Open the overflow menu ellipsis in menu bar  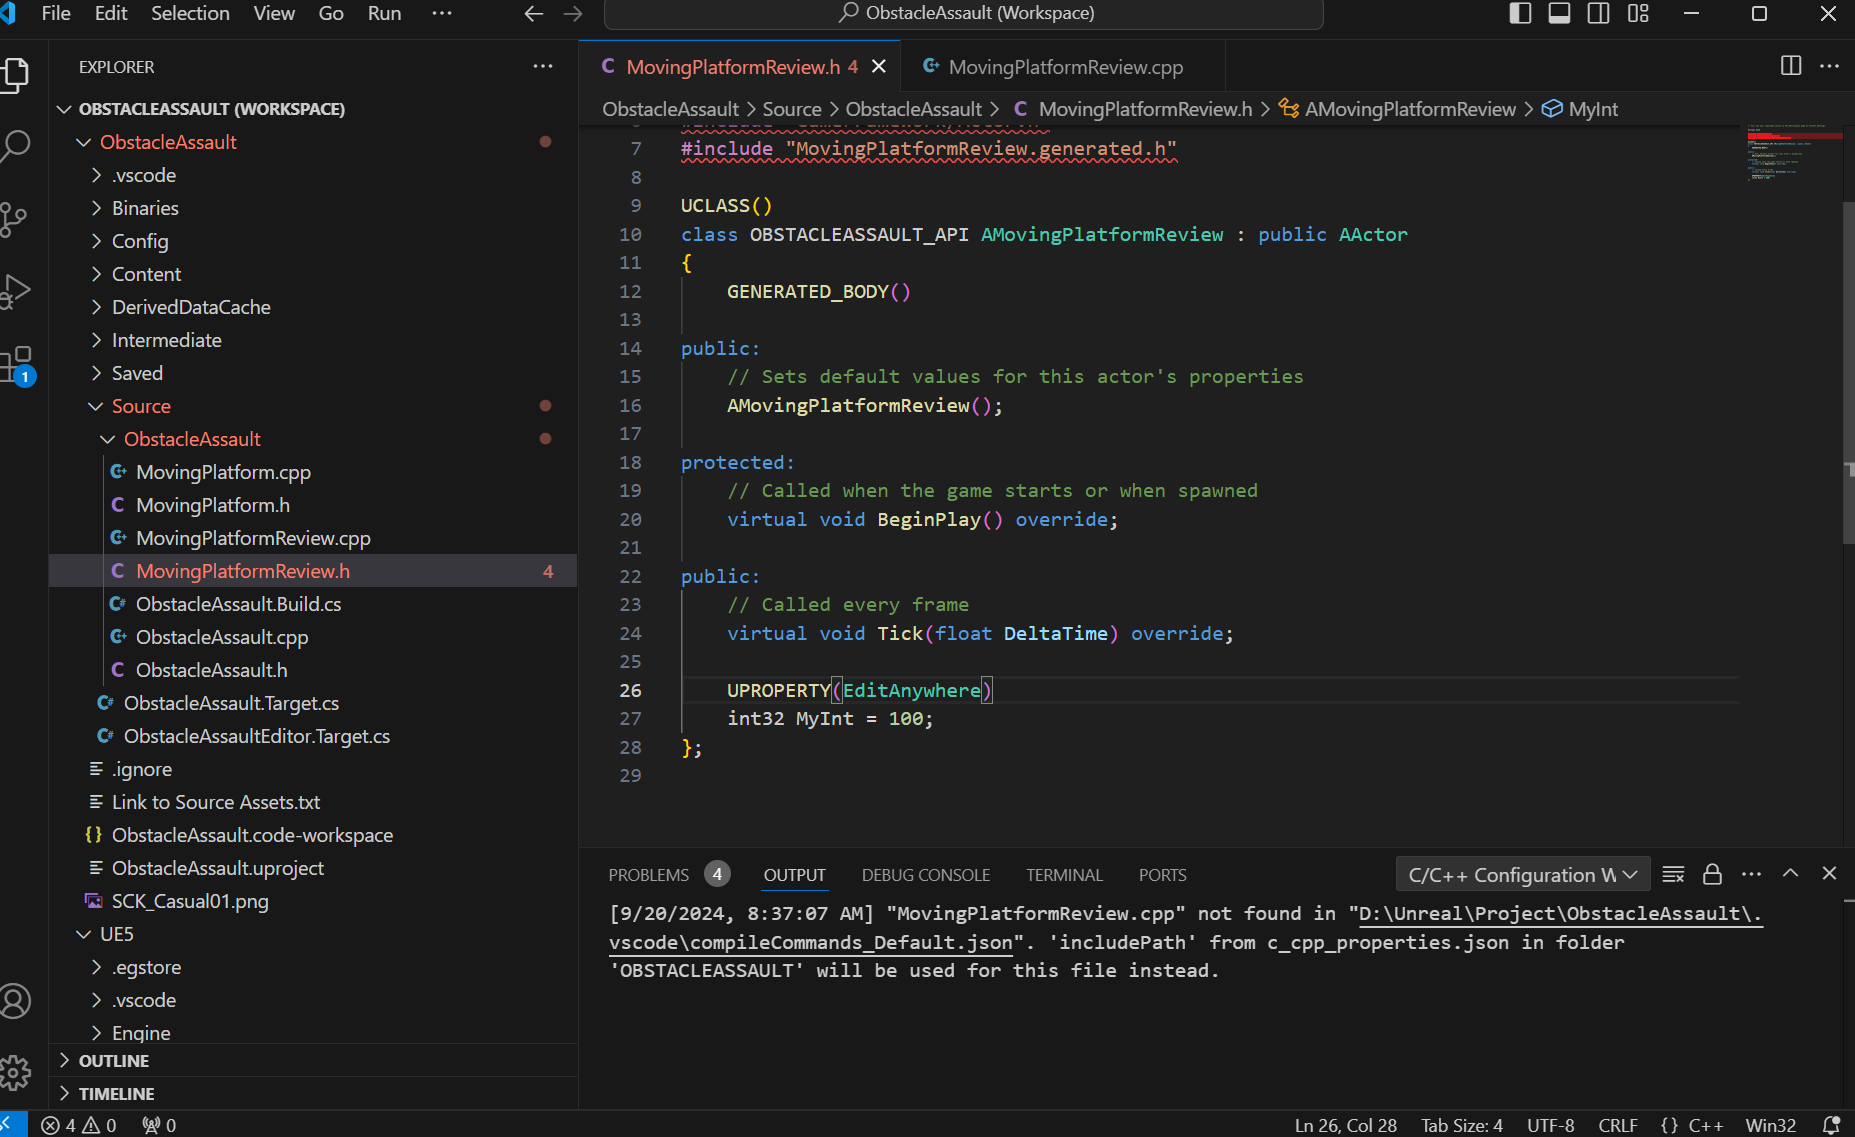441,13
